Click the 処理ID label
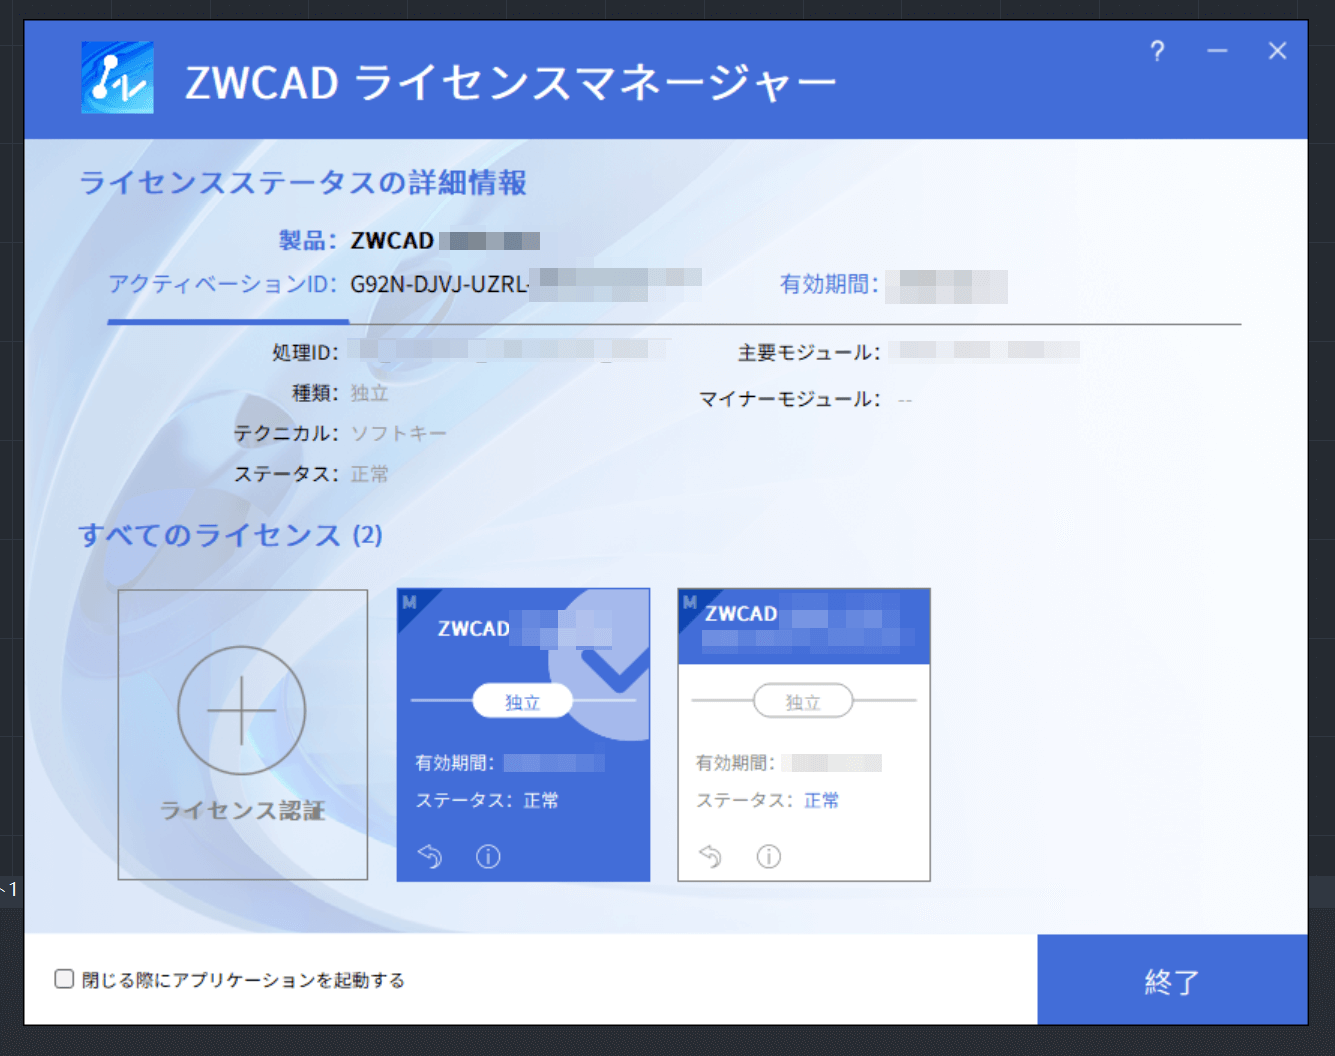Screen dimensions: 1335x1056 coord(306,352)
